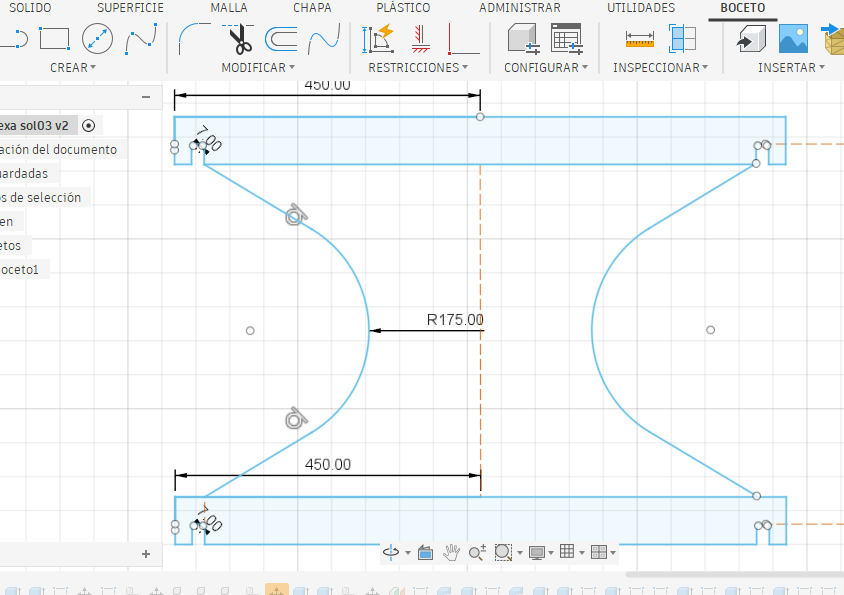Click the blue icon right of Measure
This screenshot has width=844, height=595.
(683, 39)
